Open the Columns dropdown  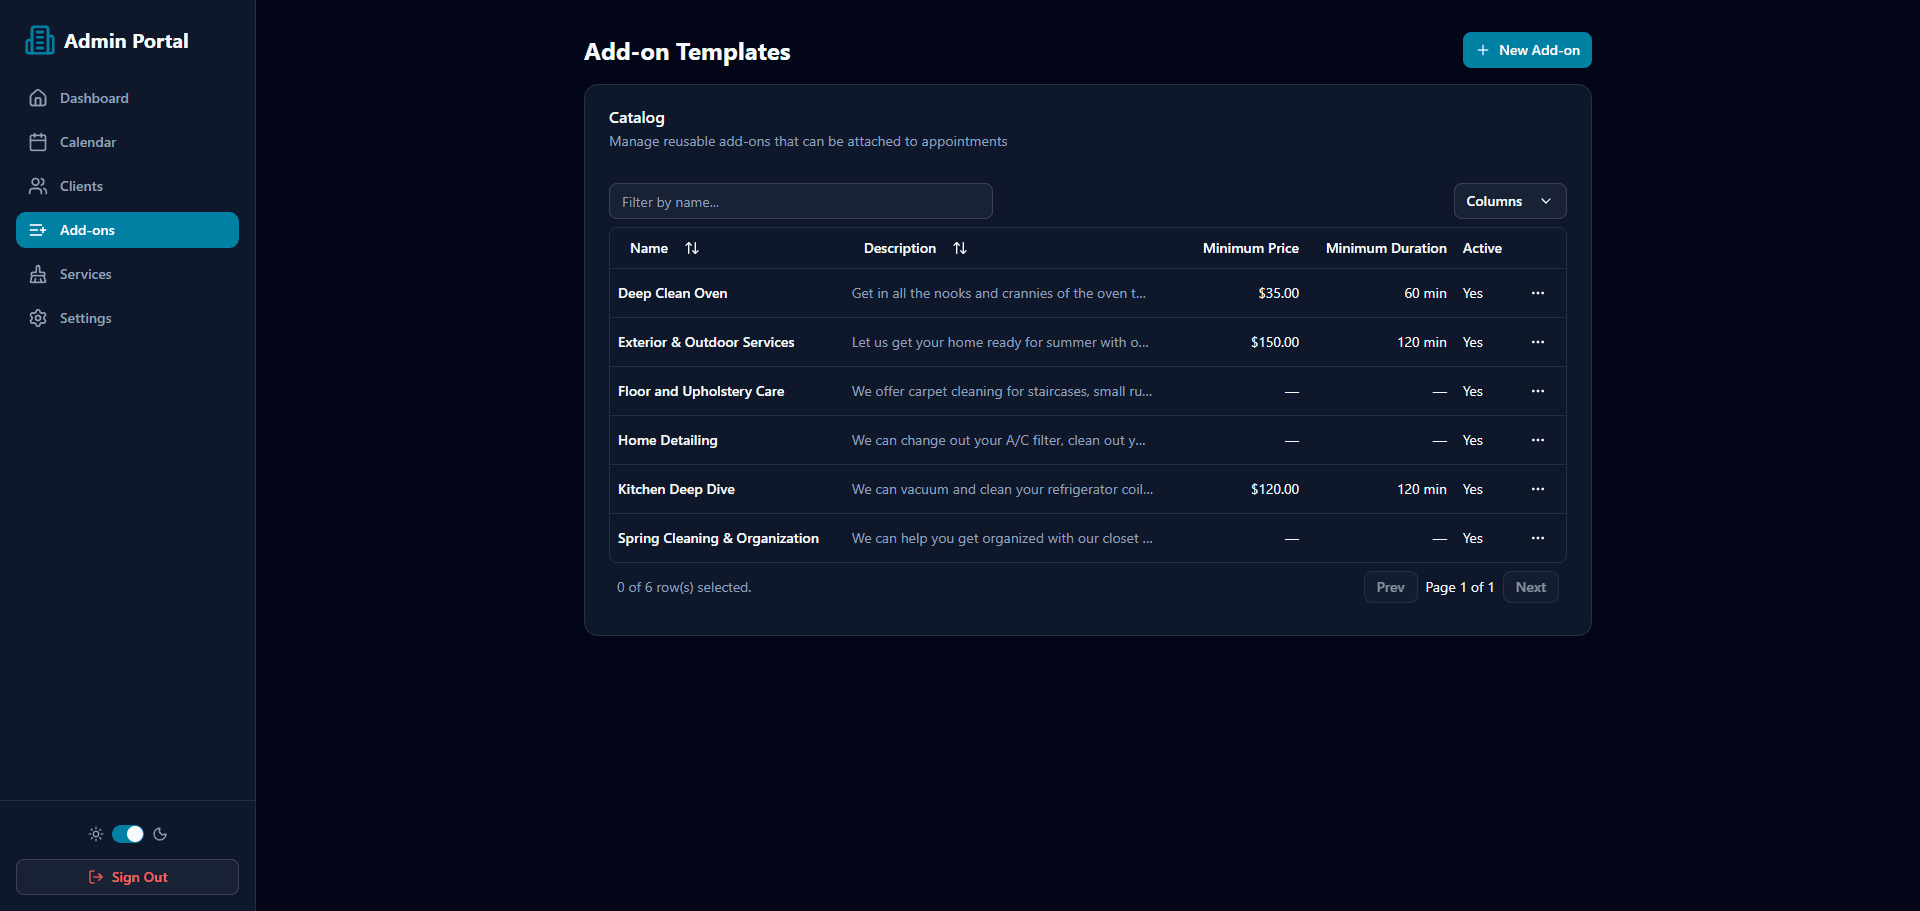pos(1508,201)
